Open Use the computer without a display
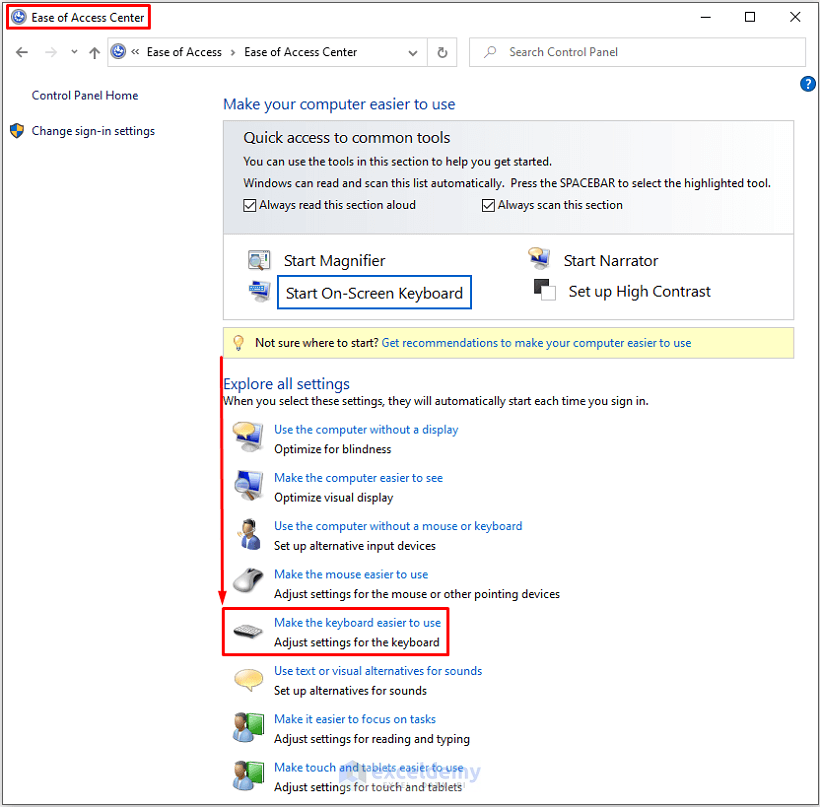The image size is (820, 807). tap(366, 429)
